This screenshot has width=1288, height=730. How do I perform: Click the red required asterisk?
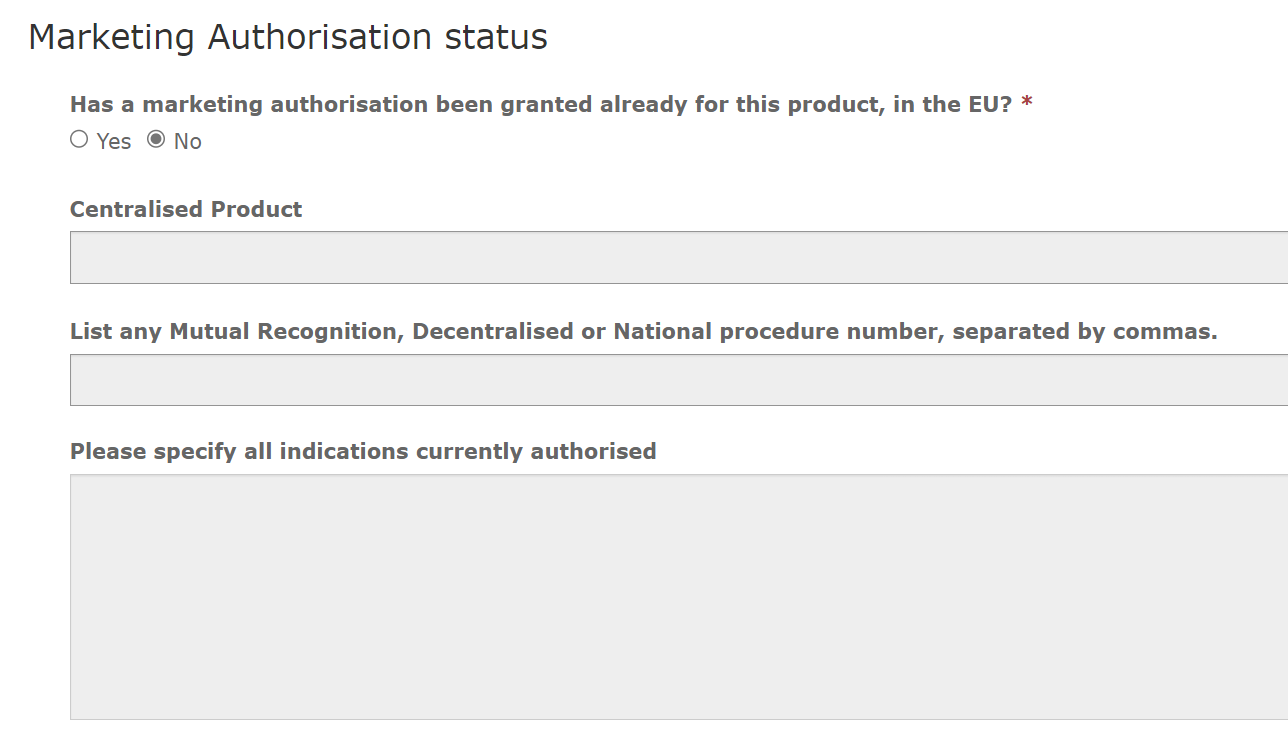tap(1027, 104)
